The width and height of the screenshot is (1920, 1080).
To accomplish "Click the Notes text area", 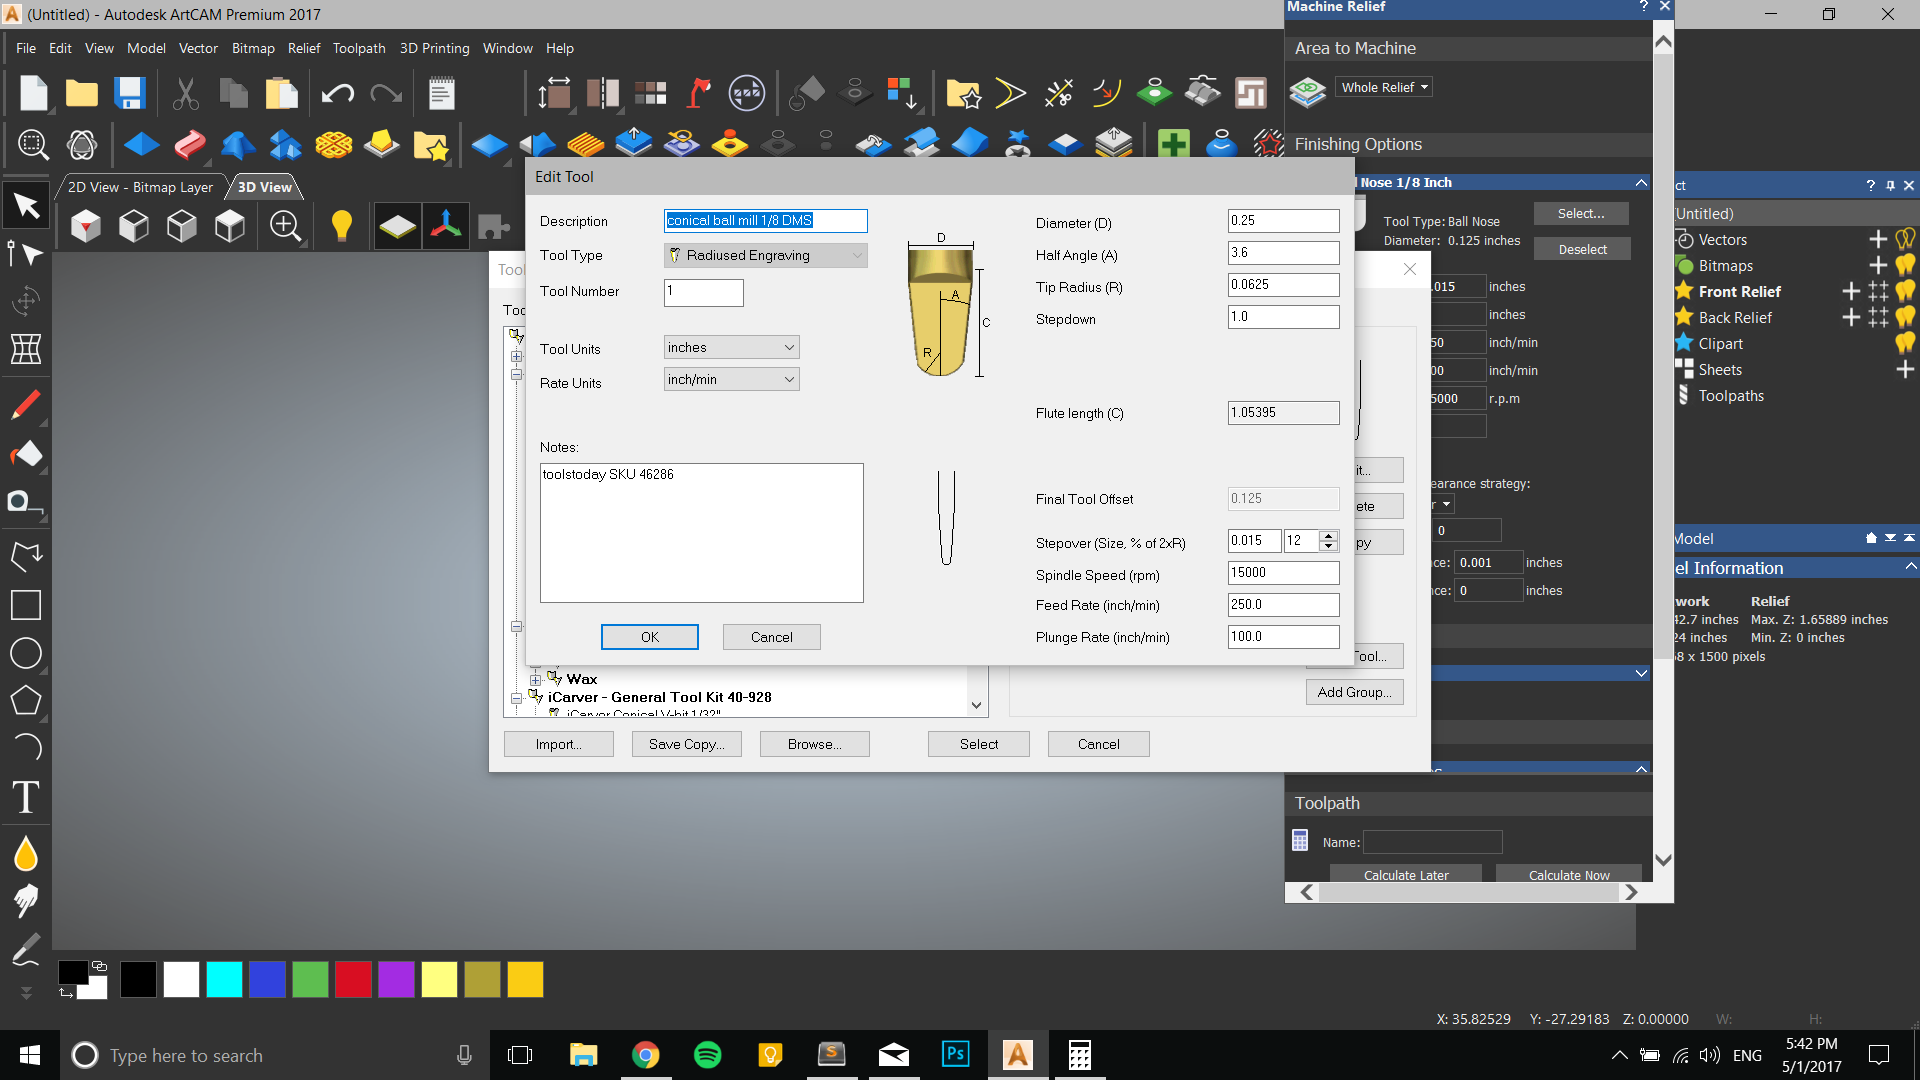I will point(702,533).
